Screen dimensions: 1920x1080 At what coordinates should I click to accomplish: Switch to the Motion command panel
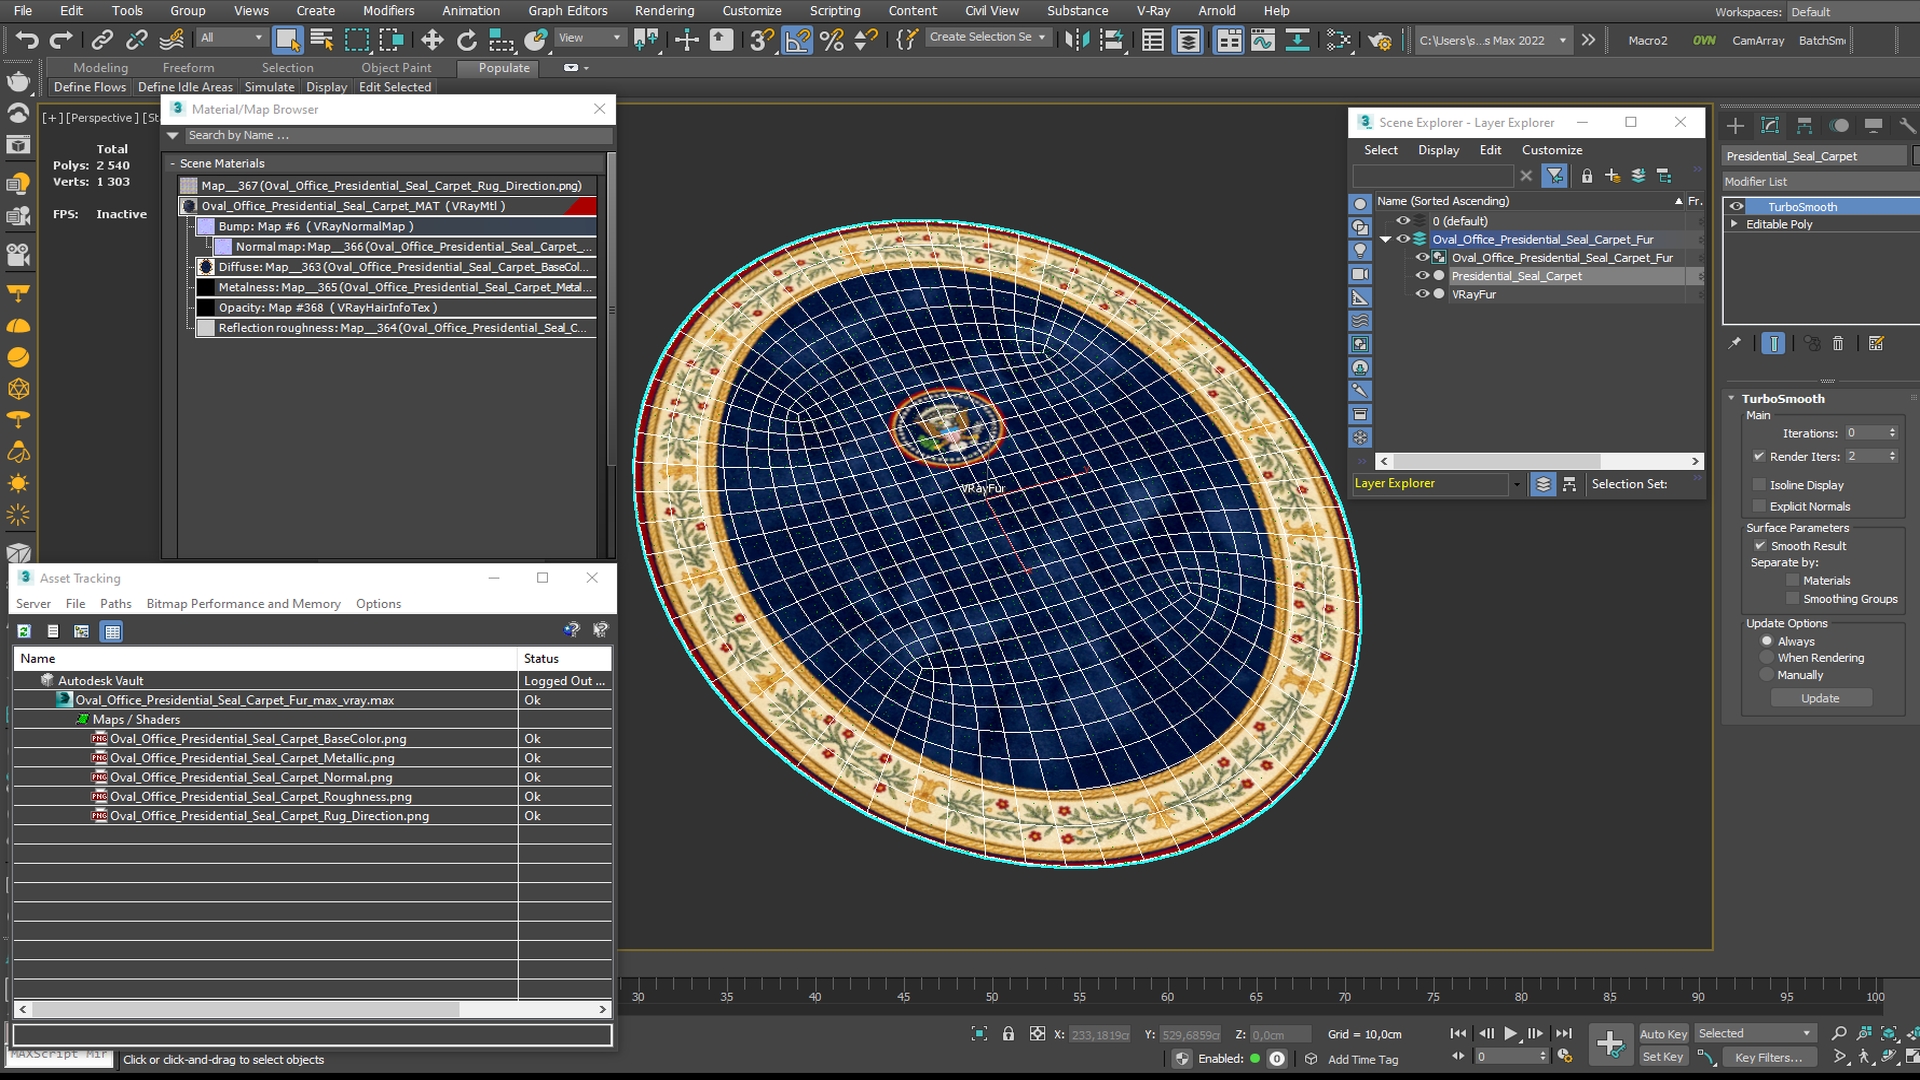(x=1839, y=125)
